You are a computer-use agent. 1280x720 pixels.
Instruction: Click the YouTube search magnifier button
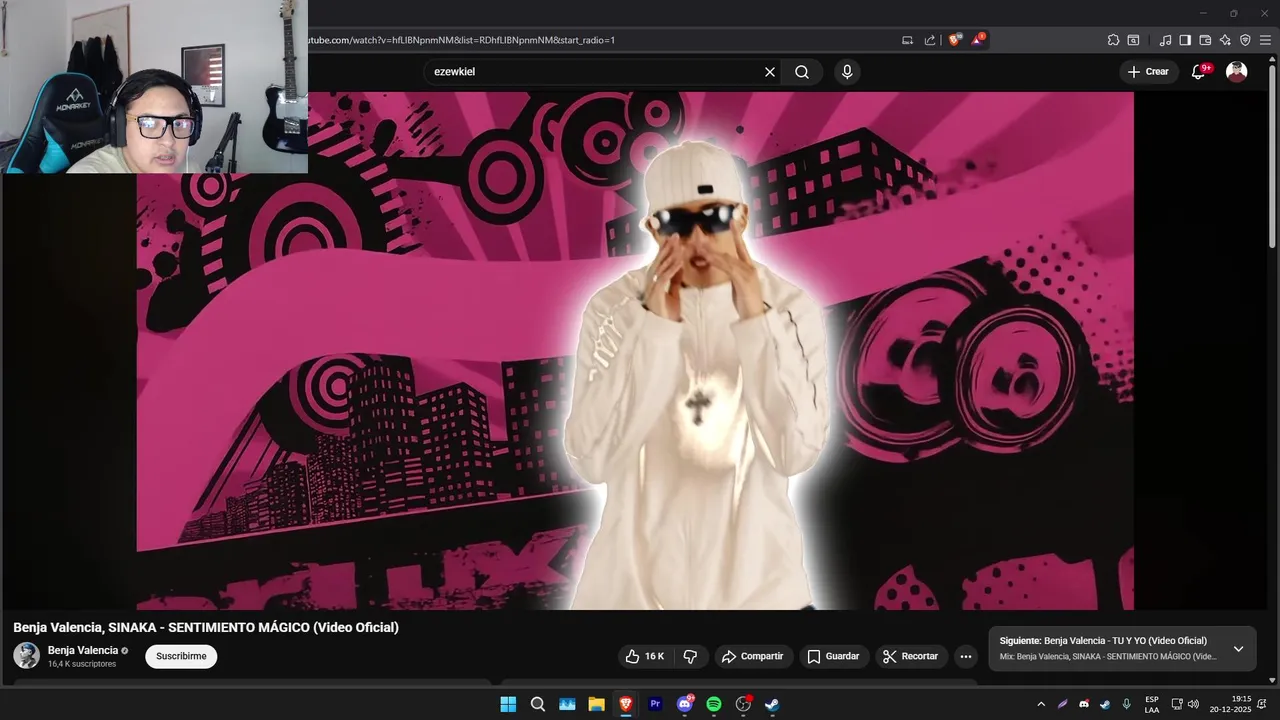pos(802,72)
